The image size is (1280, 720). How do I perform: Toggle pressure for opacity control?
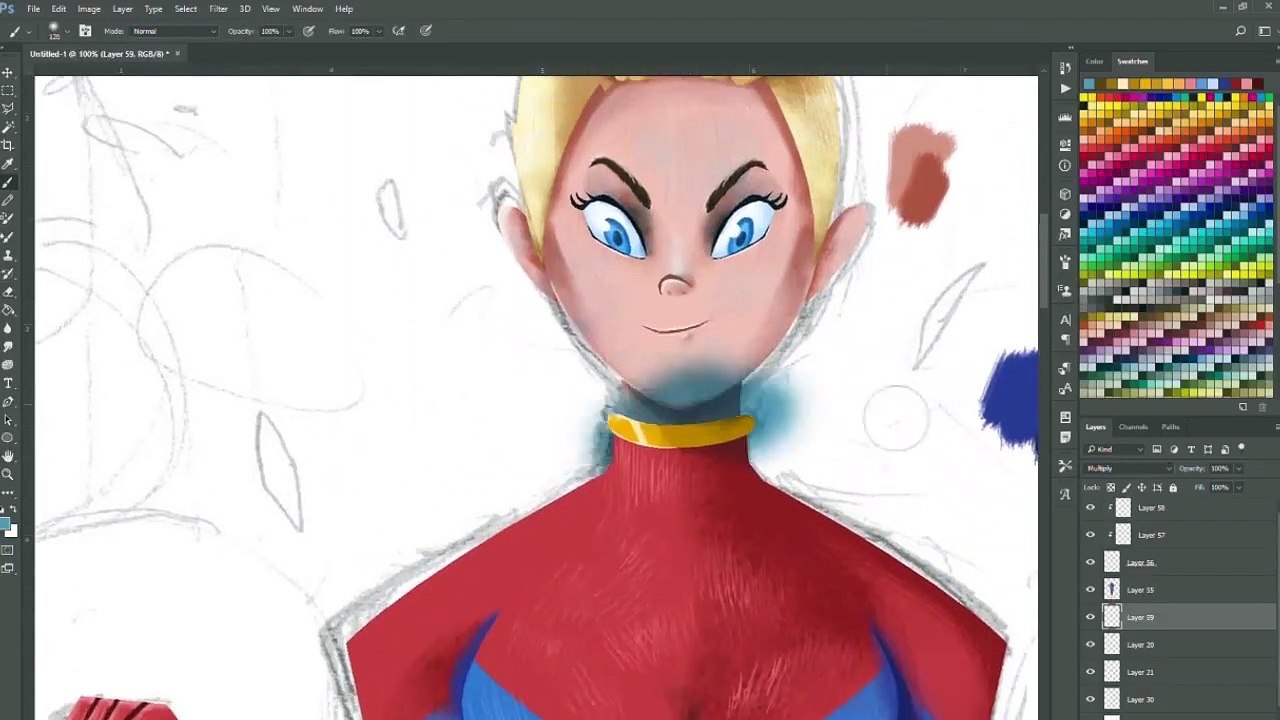pyautogui.click(x=309, y=31)
